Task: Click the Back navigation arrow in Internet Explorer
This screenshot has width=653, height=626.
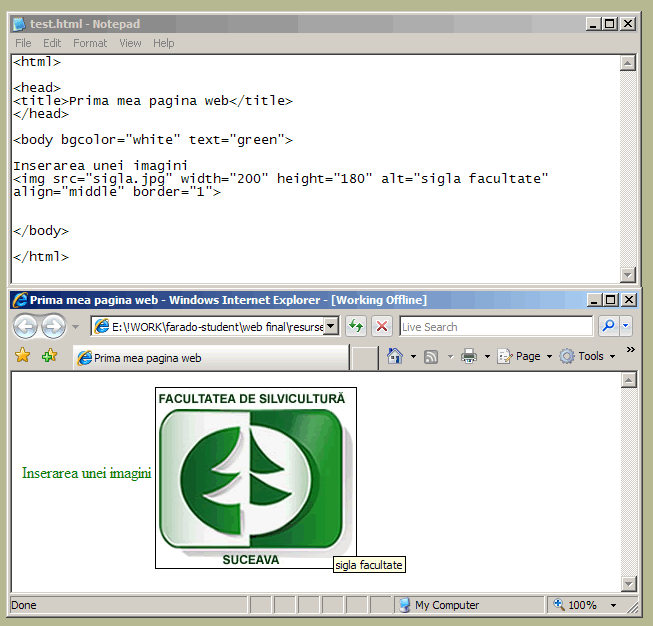Action: pos(26,327)
